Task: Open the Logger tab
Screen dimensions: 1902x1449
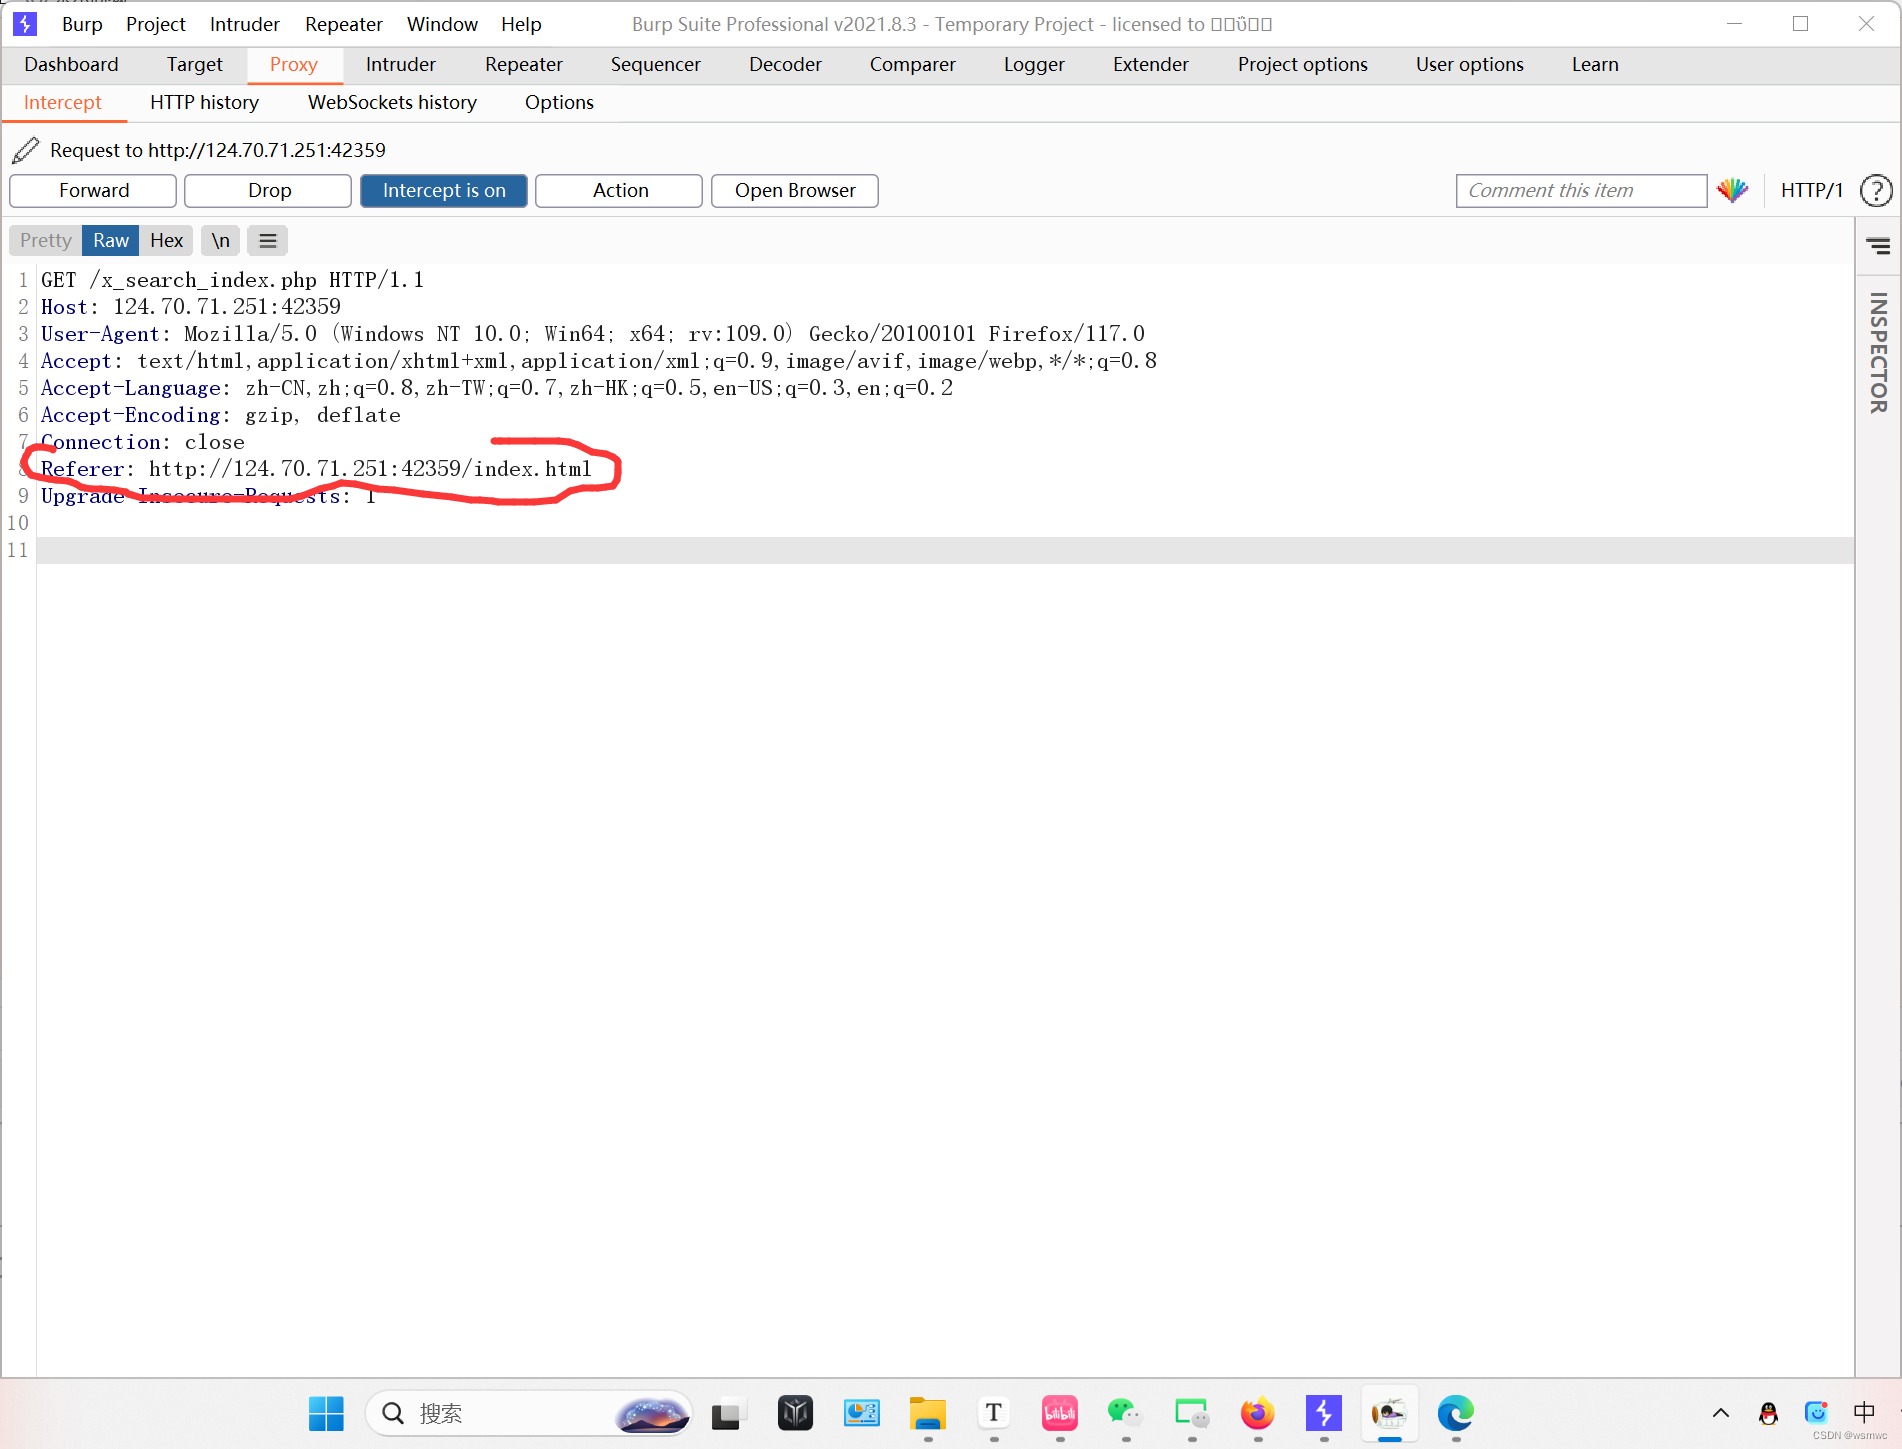Action: tap(1034, 64)
